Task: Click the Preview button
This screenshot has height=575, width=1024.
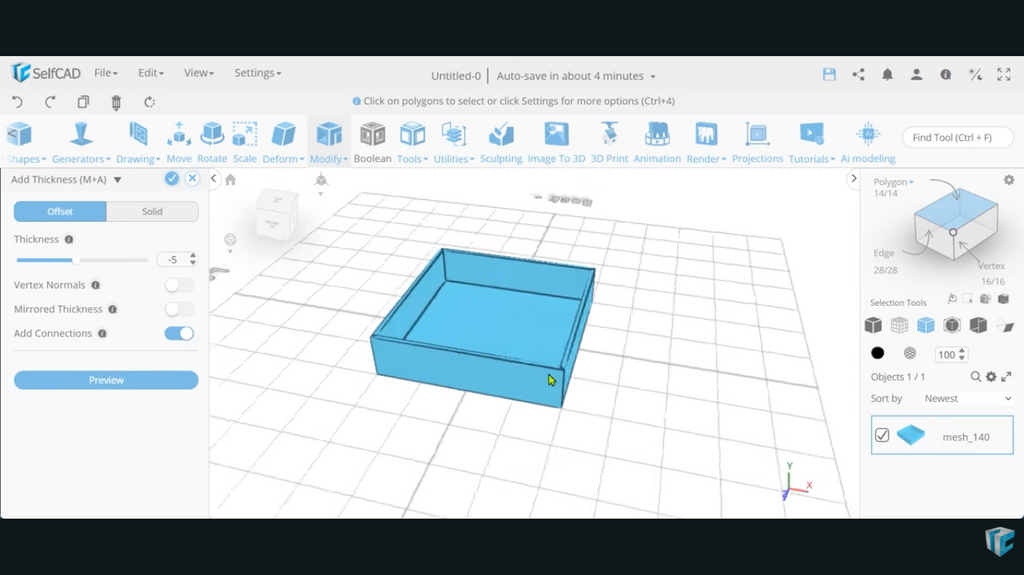Action: [x=106, y=380]
